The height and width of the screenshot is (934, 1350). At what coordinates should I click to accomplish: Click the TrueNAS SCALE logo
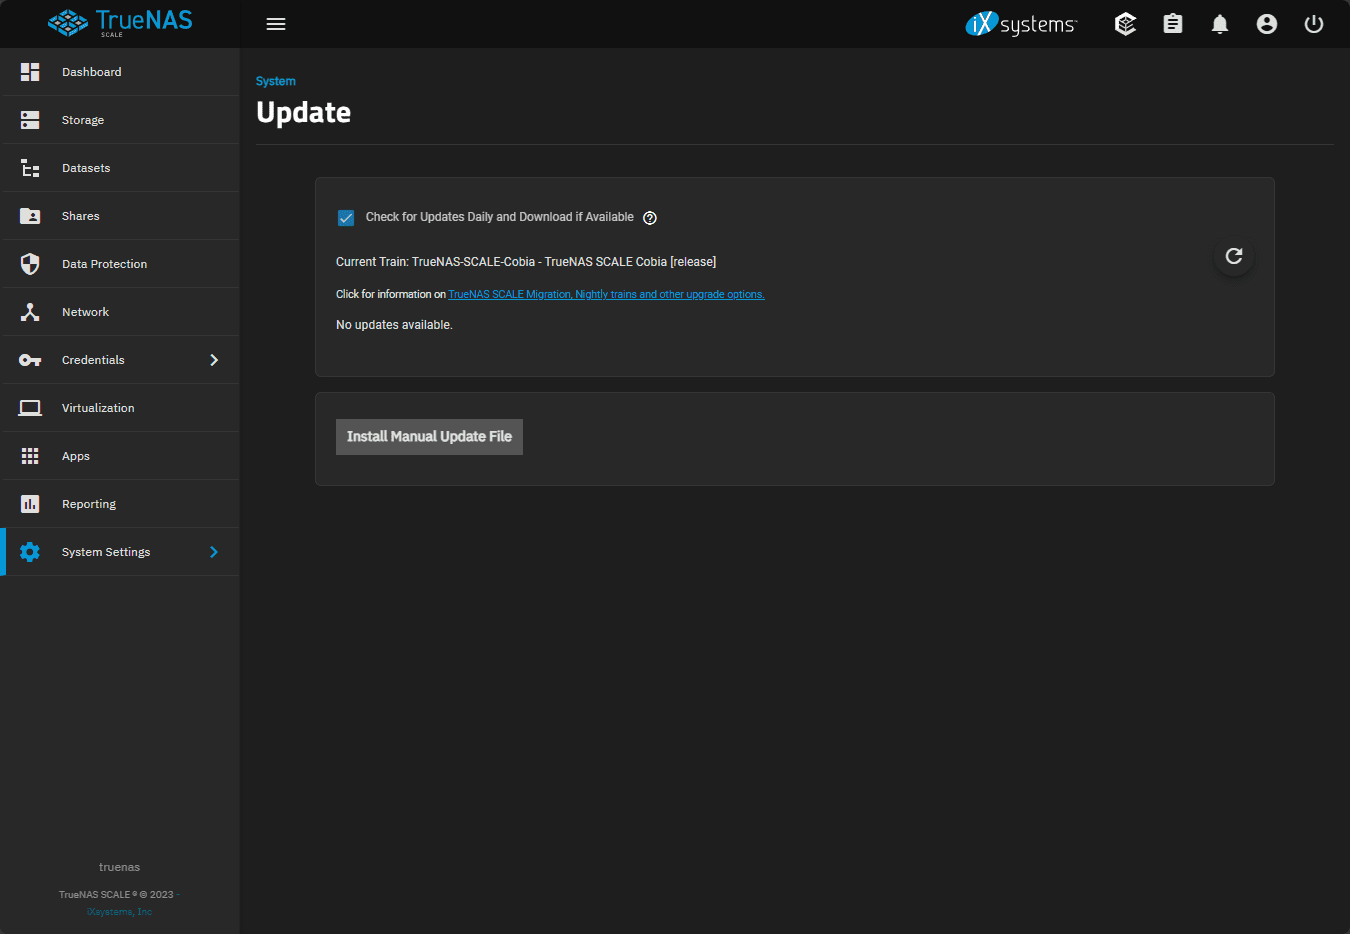120,23
